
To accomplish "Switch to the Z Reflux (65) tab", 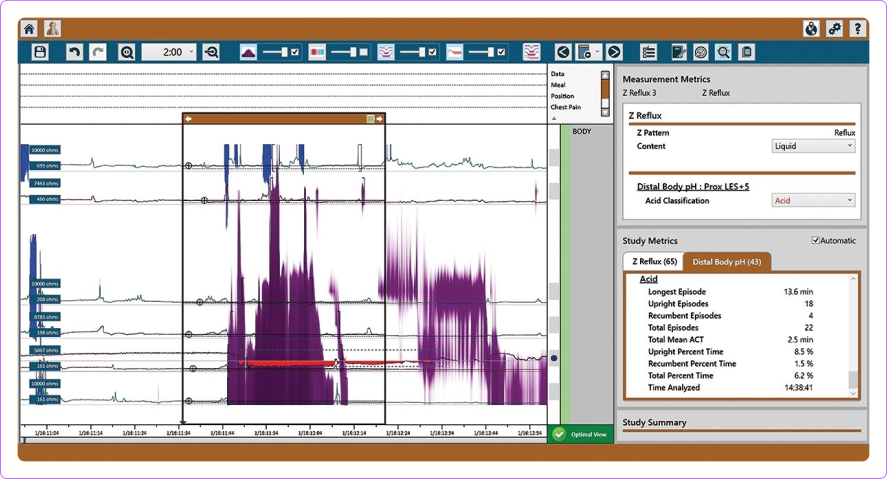I will click(x=654, y=262).
